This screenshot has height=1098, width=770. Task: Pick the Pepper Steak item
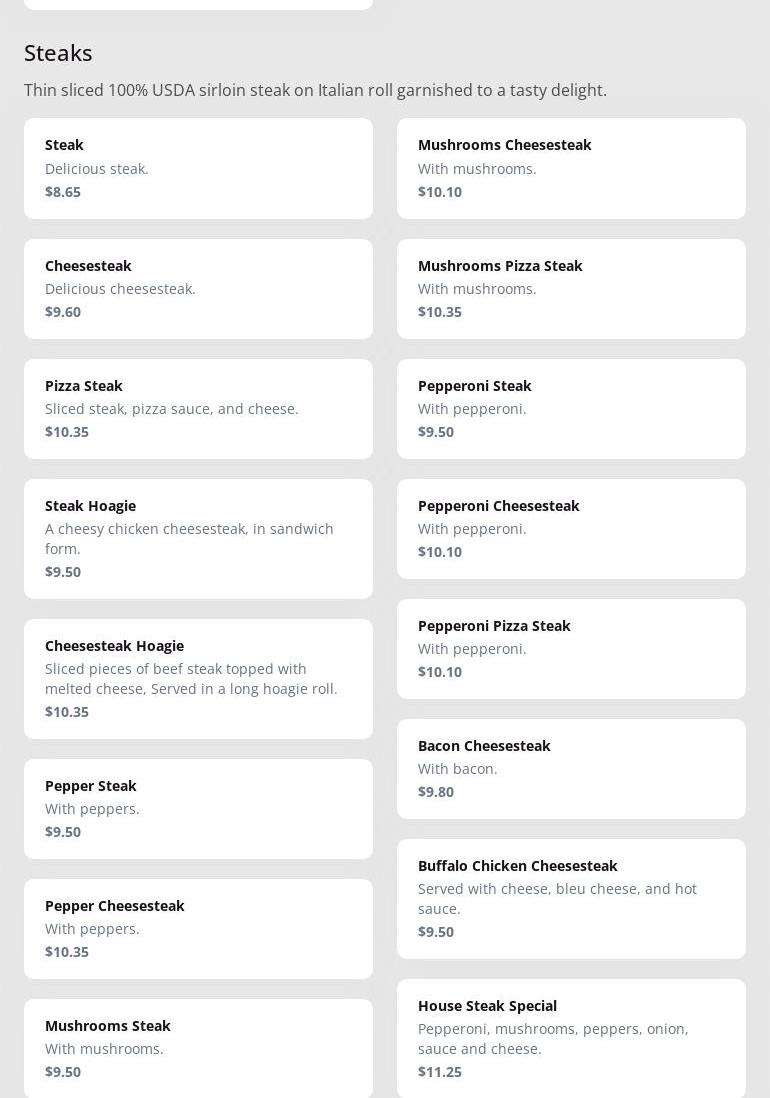pos(198,808)
